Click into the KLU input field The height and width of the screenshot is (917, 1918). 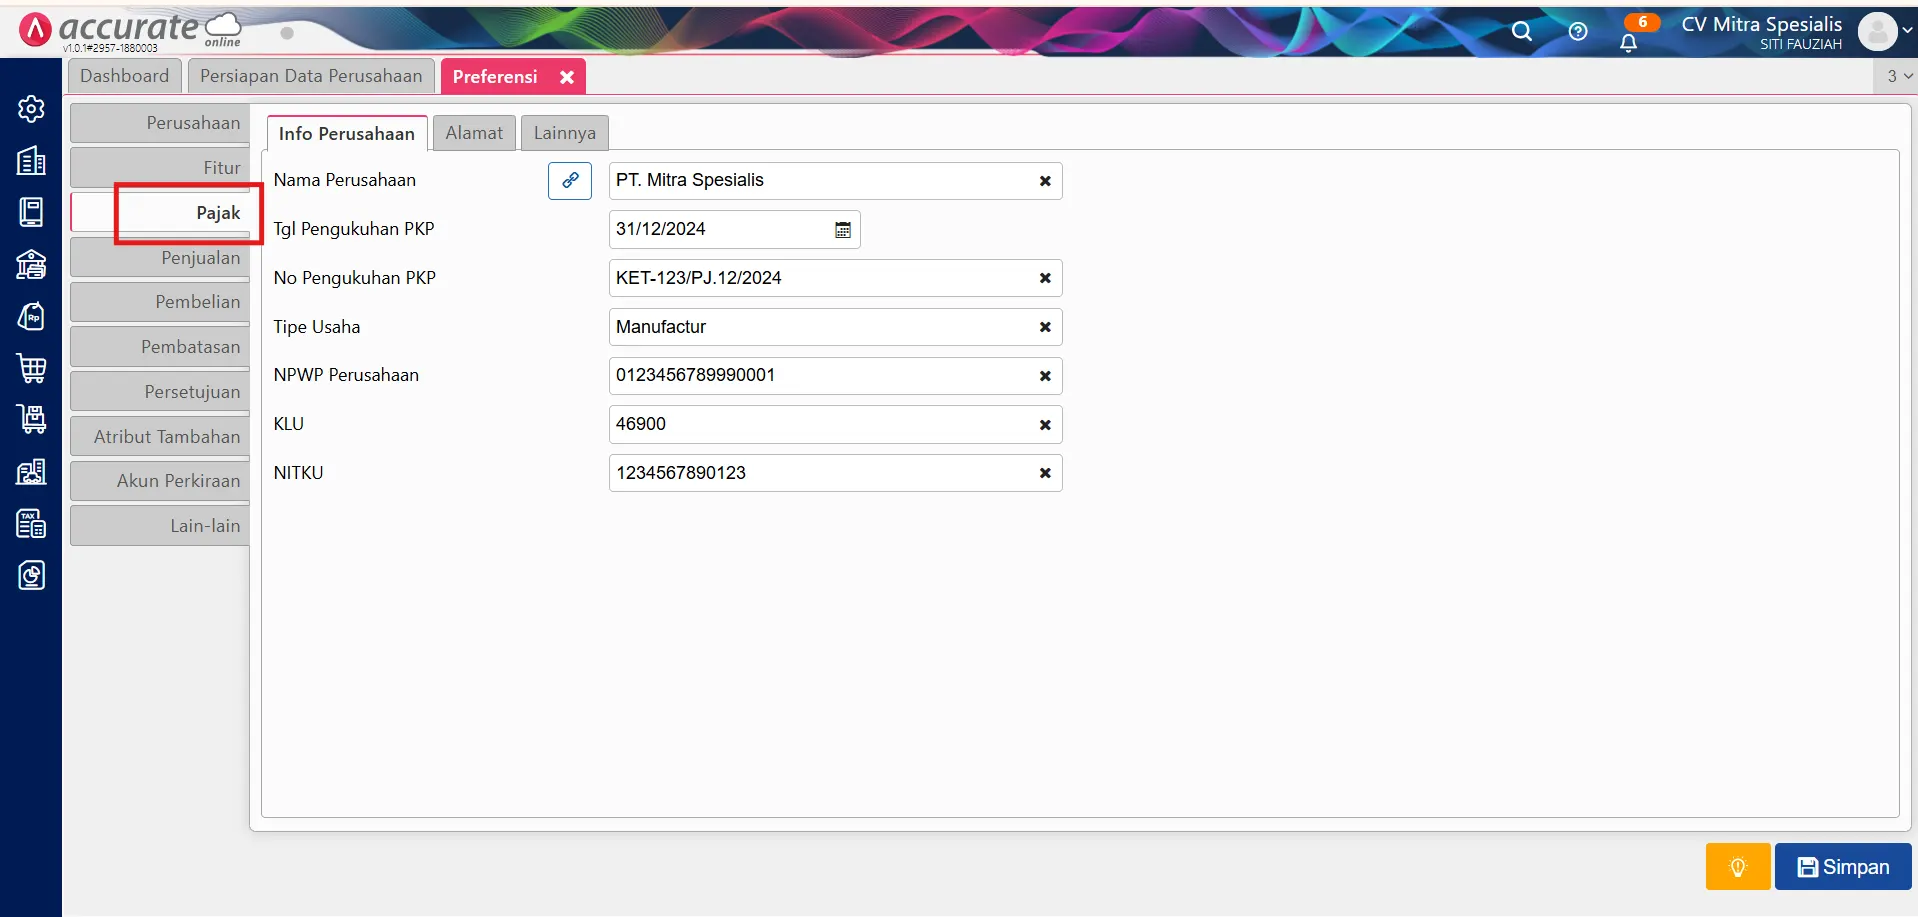point(820,424)
